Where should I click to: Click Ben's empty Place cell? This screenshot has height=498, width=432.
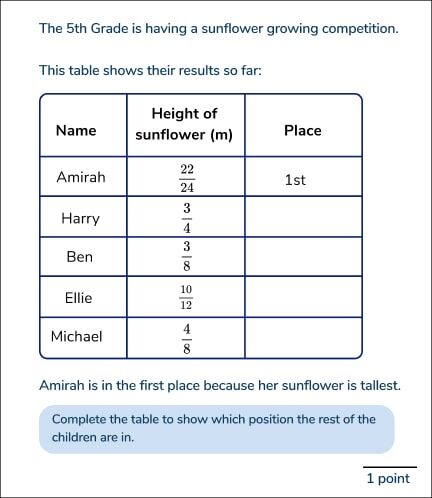pos(303,257)
